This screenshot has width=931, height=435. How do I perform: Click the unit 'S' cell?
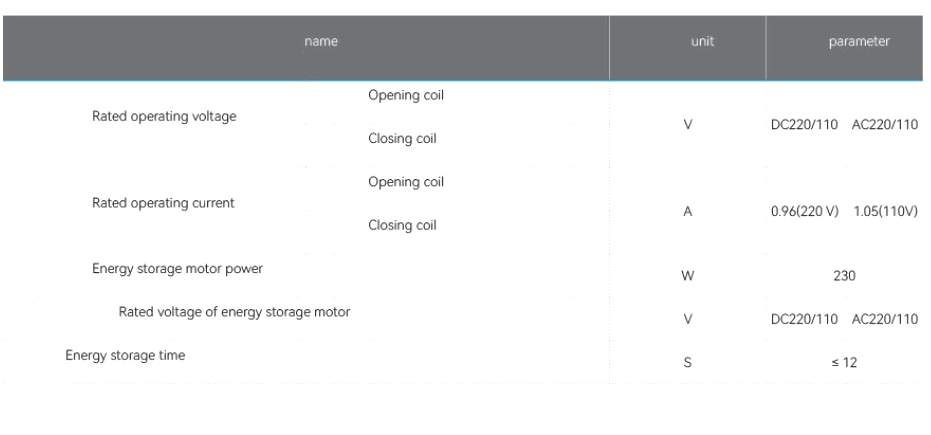pos(688,363)
